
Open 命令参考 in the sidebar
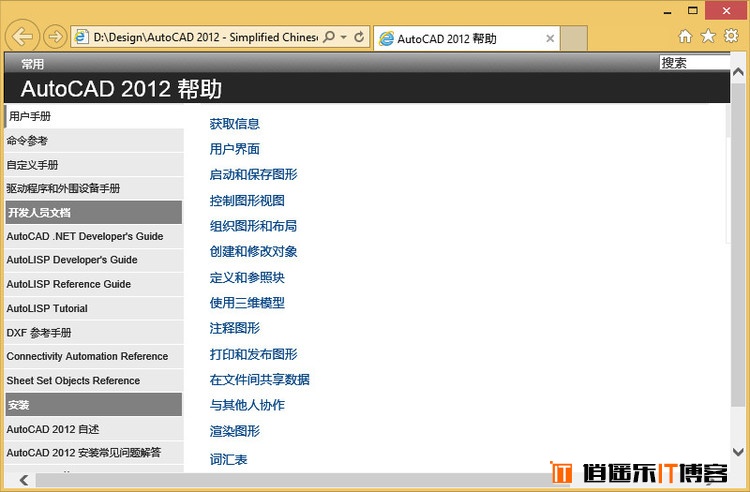click(94, 141)
